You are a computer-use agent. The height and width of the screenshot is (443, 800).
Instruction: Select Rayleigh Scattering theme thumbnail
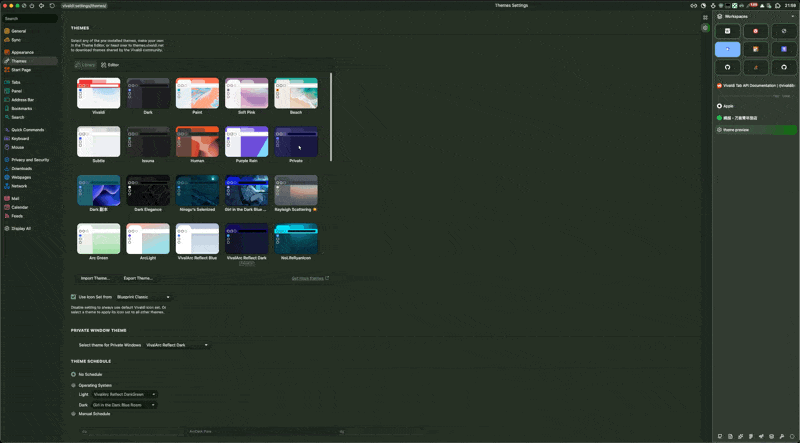coord(296,190)
